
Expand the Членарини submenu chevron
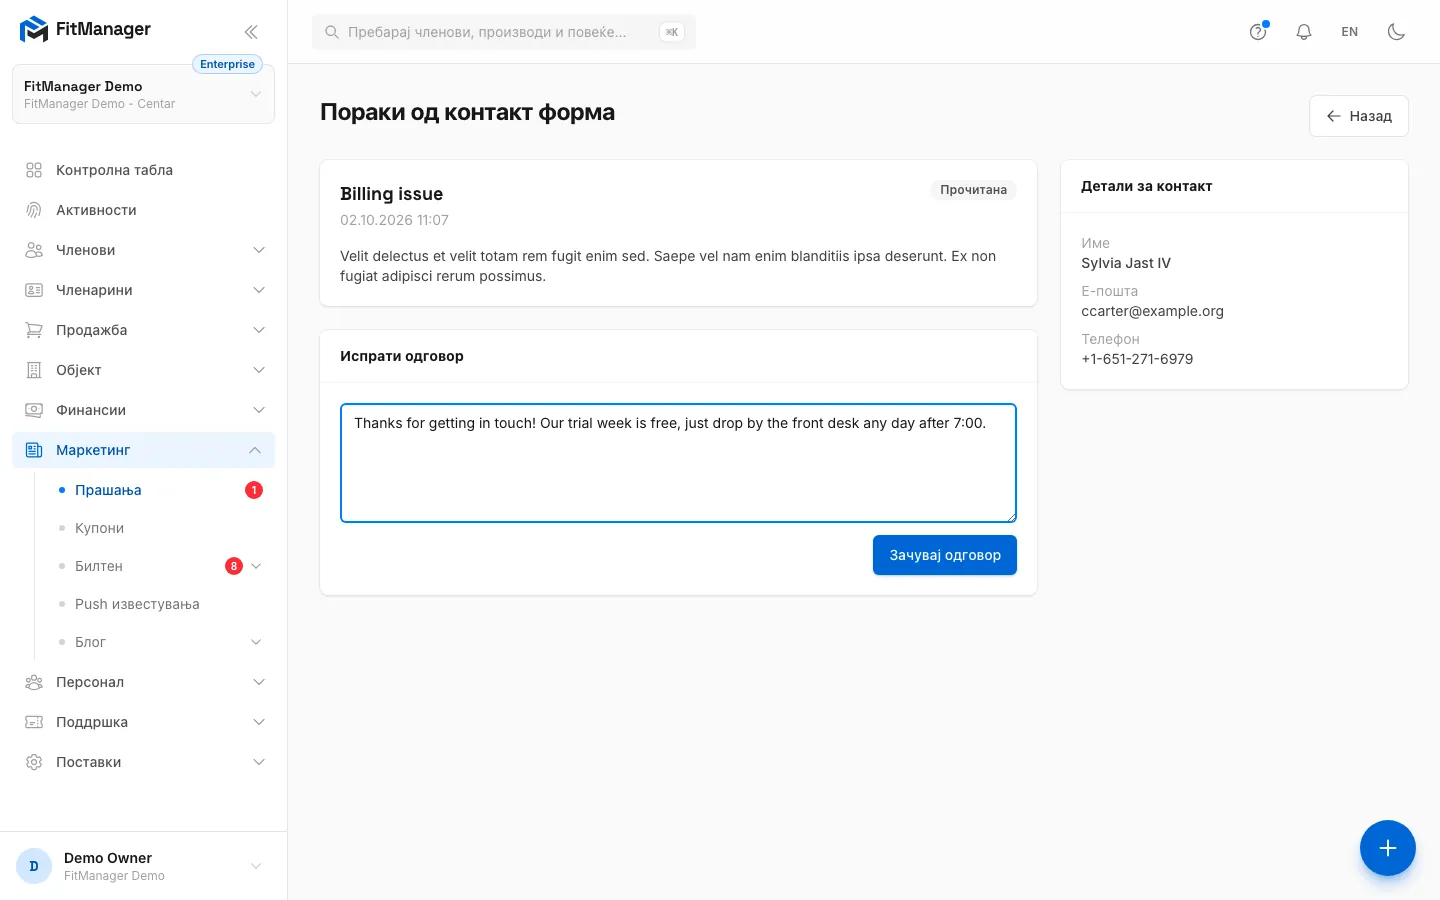259,290
